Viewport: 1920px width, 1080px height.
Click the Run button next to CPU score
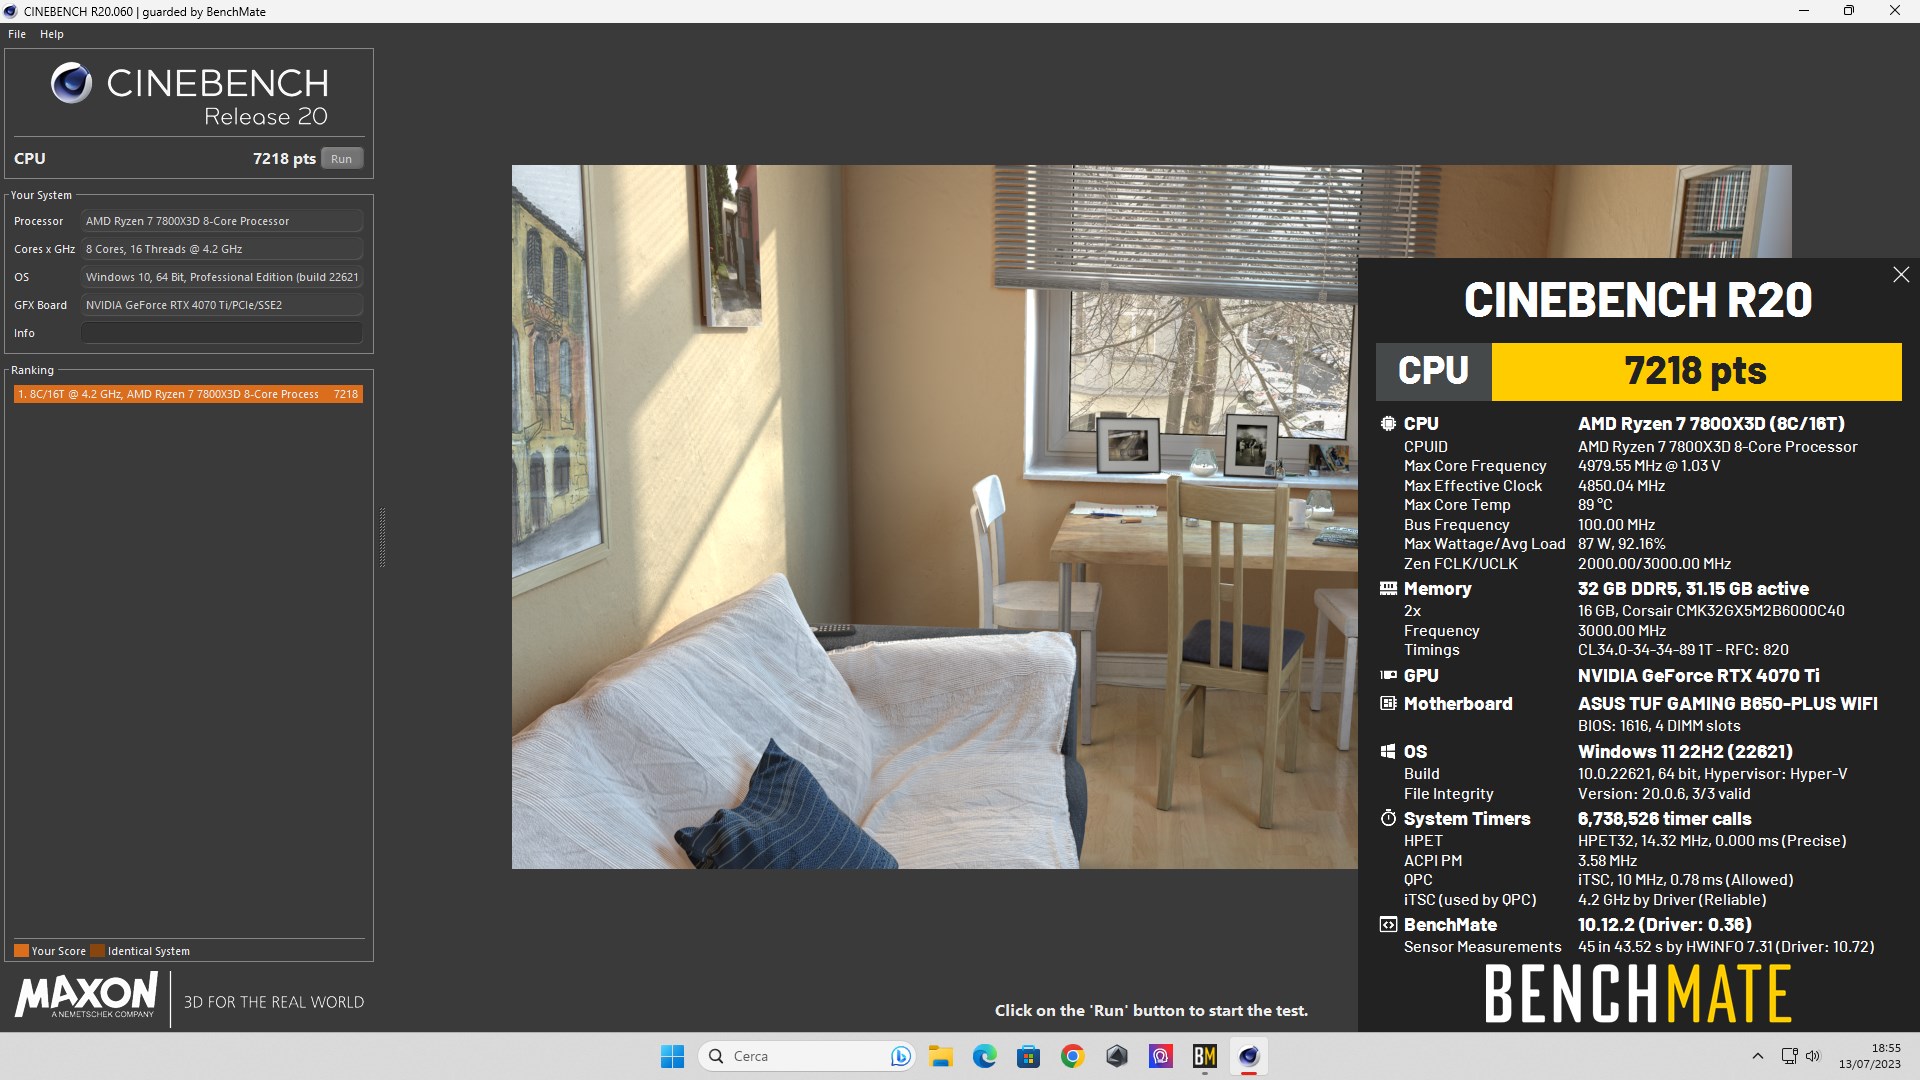[x=341, y=159]
